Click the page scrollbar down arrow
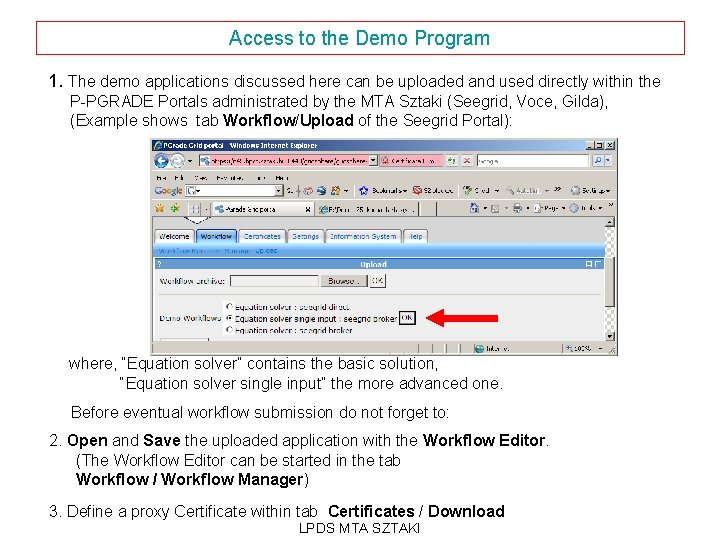The height and width of the screenshot is (540, 720). pyautogui.click(x=610, y=336)
